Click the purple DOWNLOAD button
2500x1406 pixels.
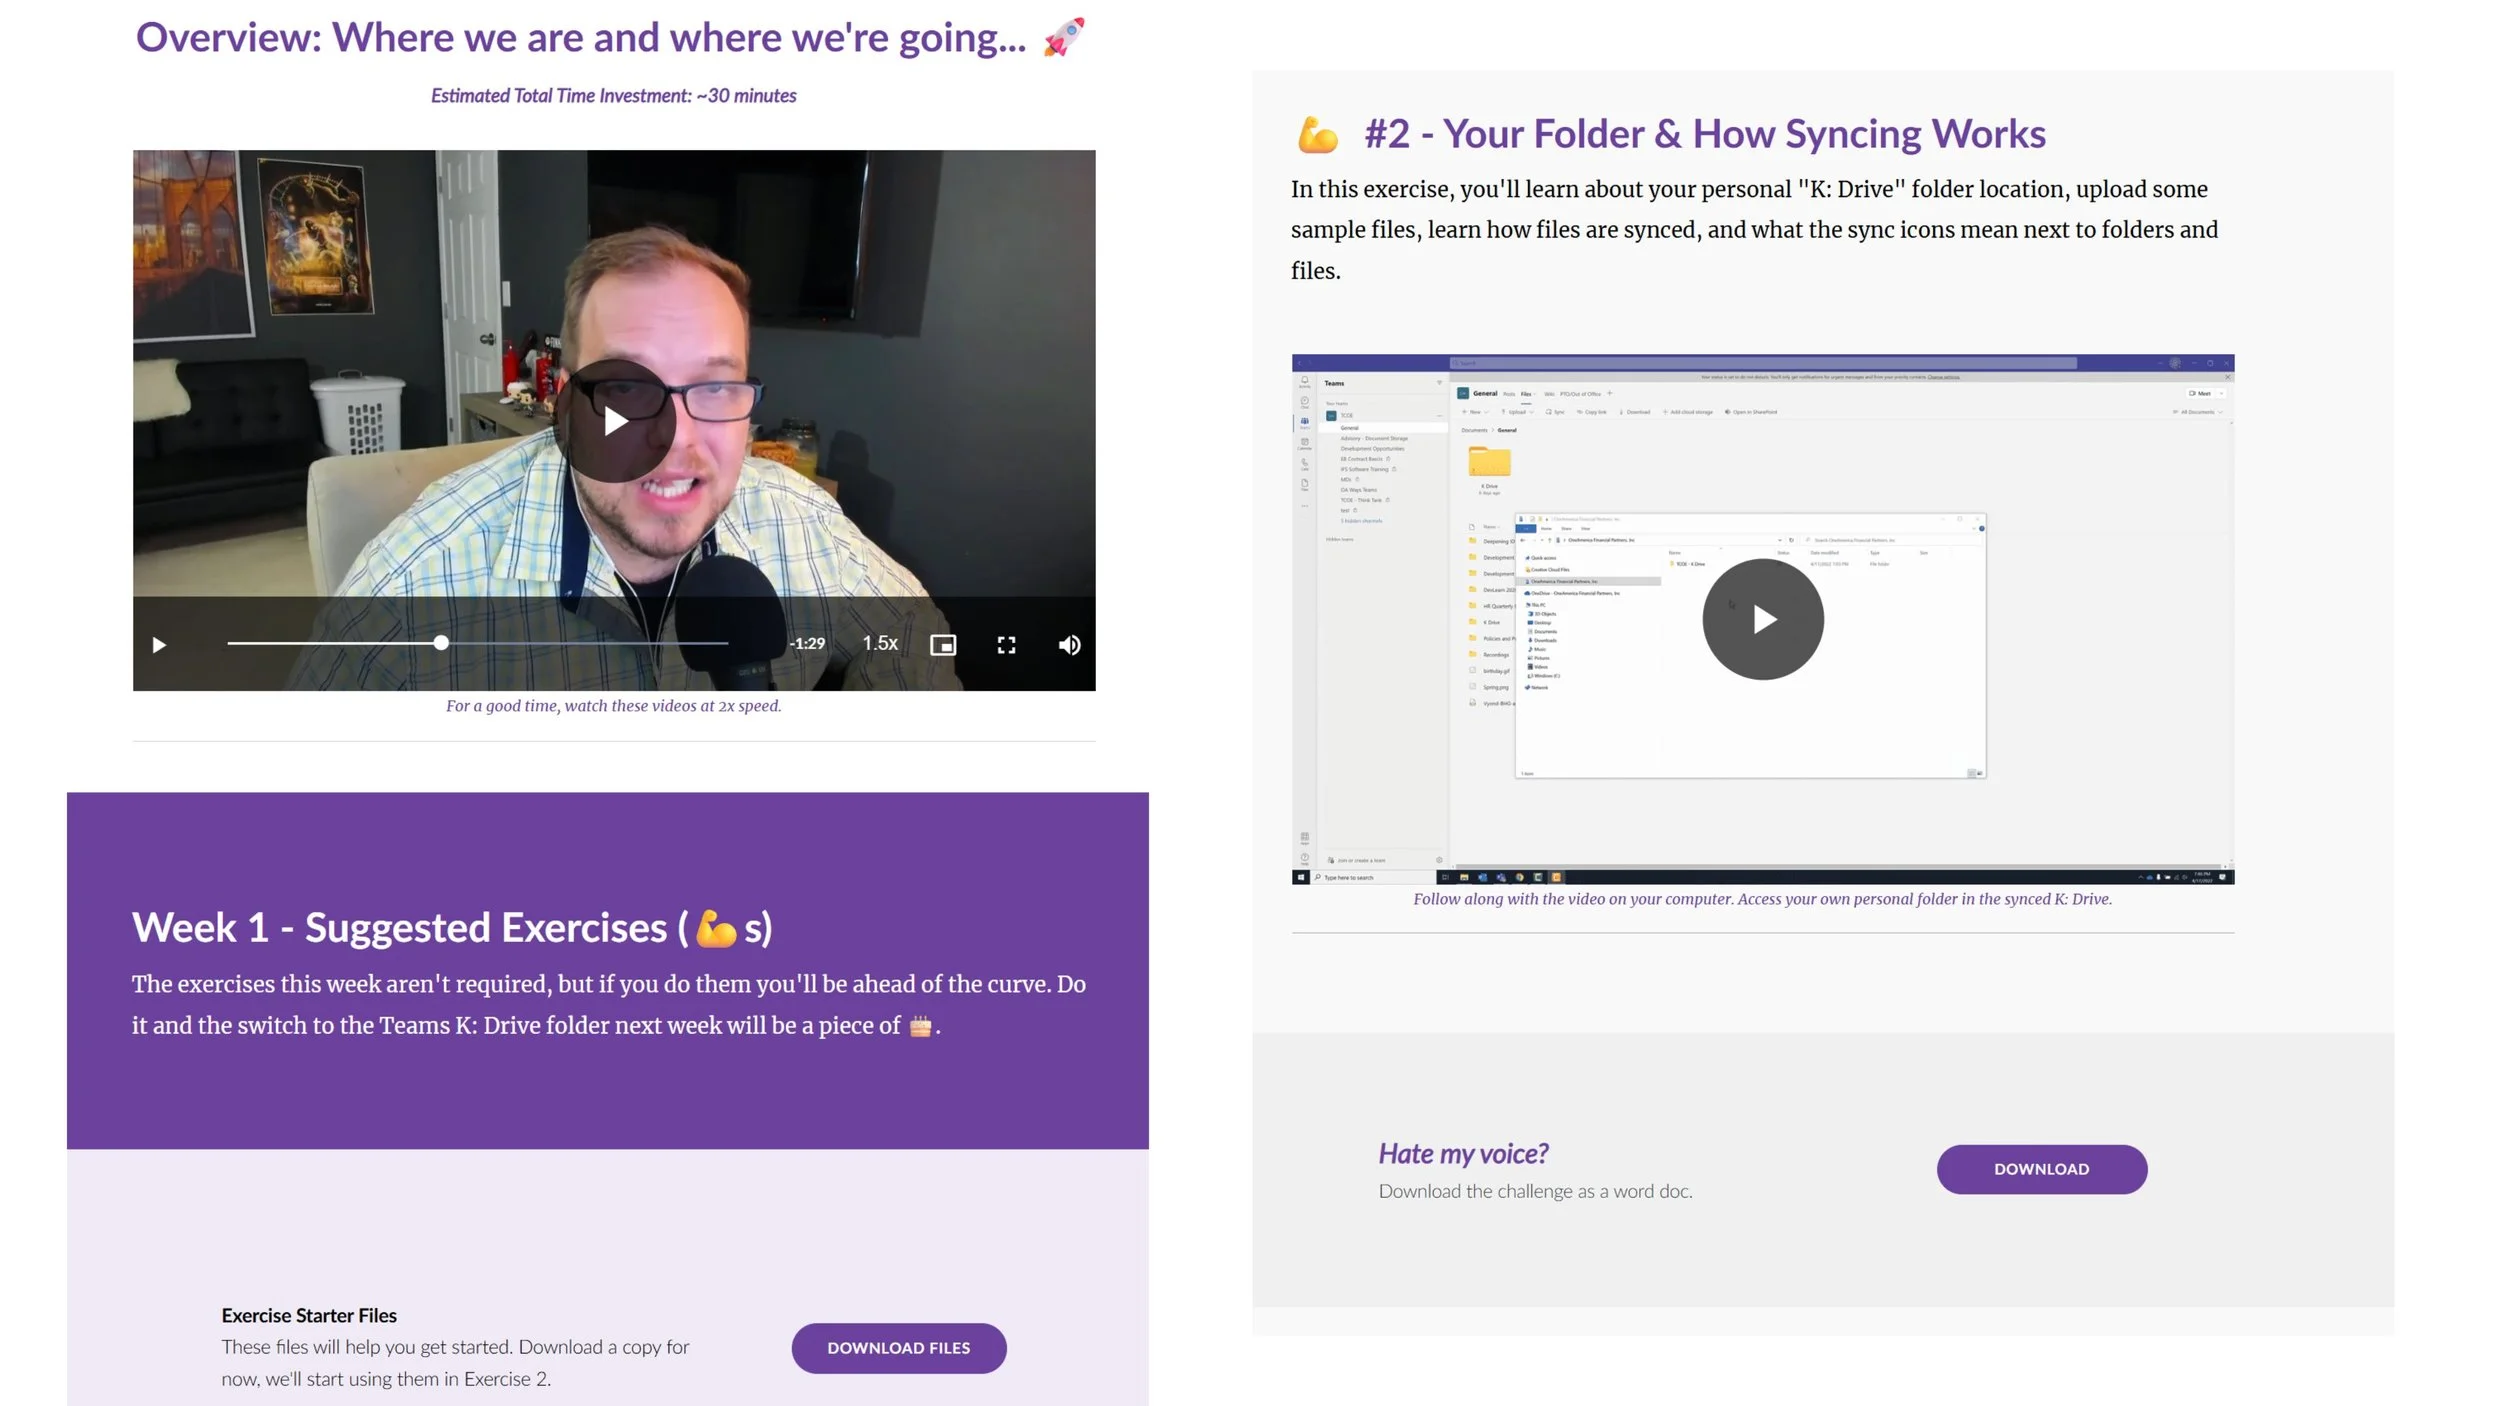(x=2041, y=1169)
